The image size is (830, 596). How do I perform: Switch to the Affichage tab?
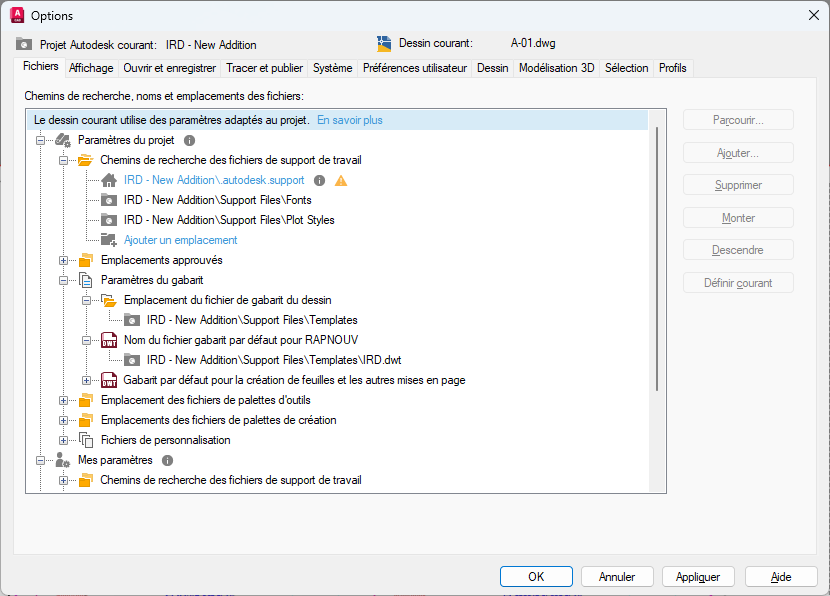pyautogui.click(x=91, y=68)
